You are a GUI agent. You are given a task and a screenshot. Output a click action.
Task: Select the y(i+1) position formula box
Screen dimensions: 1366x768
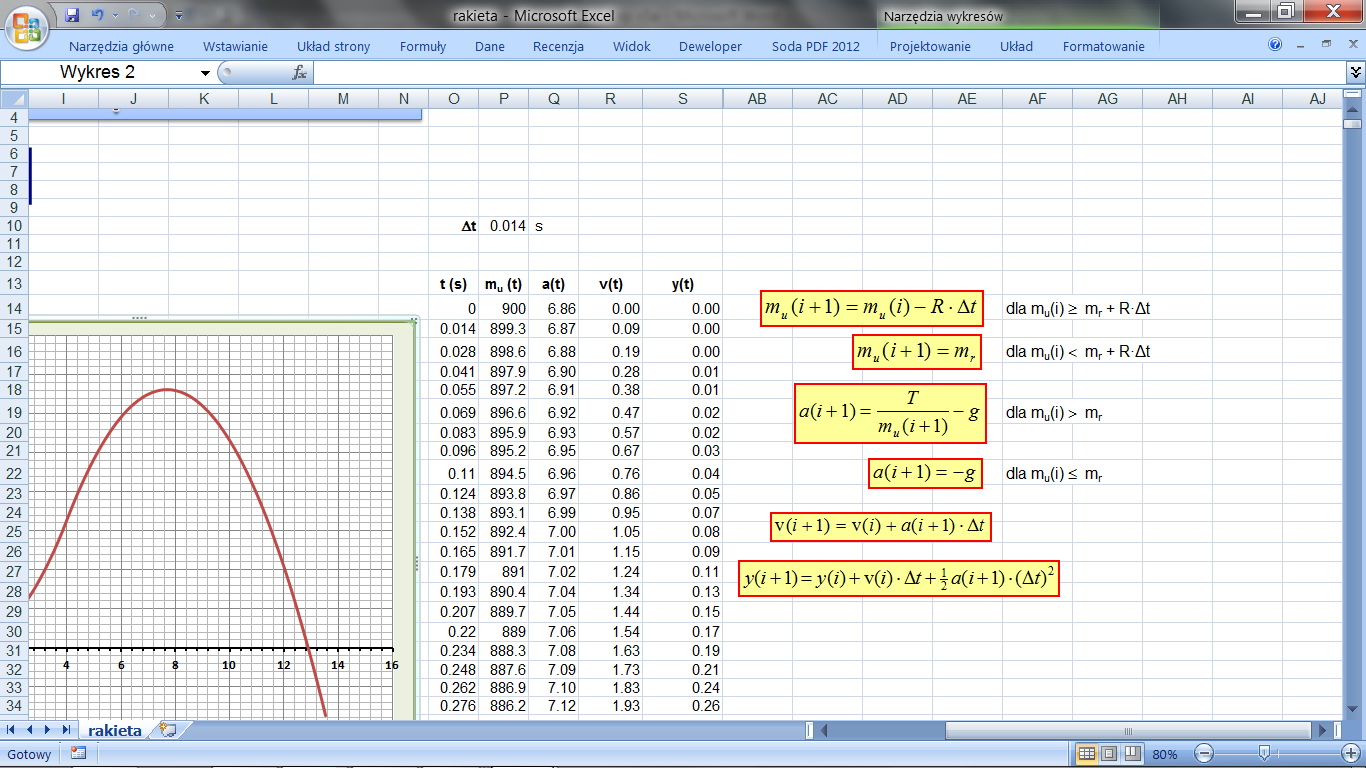(898, 578)
